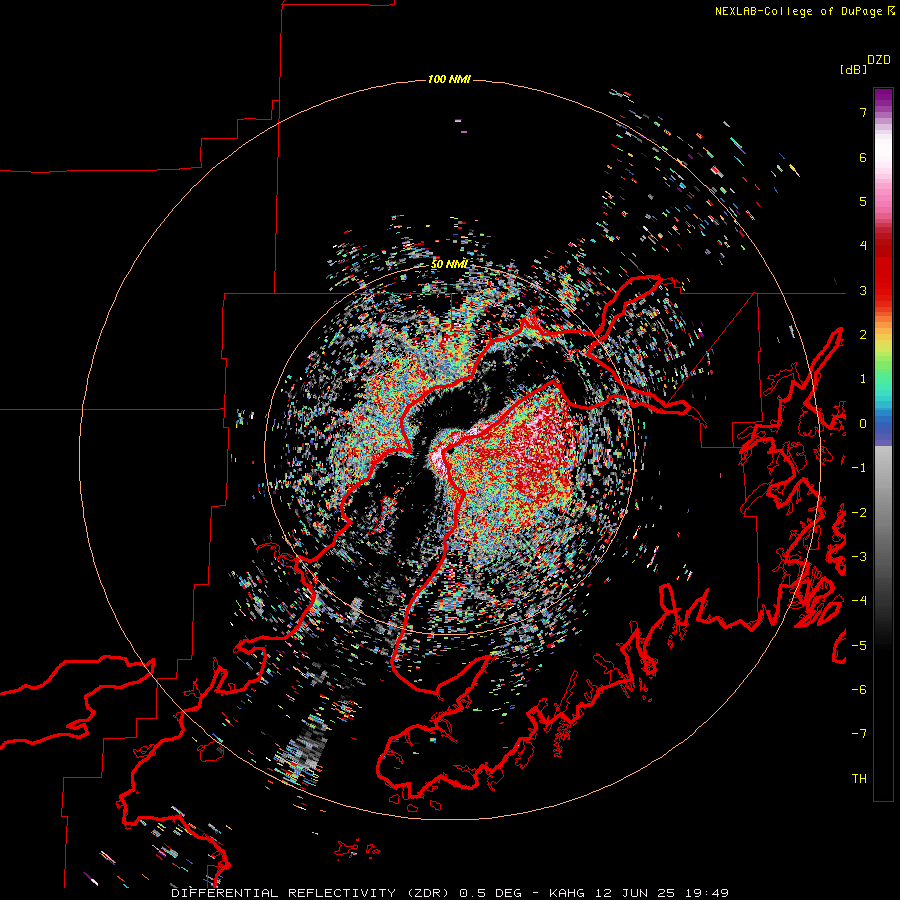Click the 0.5 DEG elevation text

coord(491,893)
